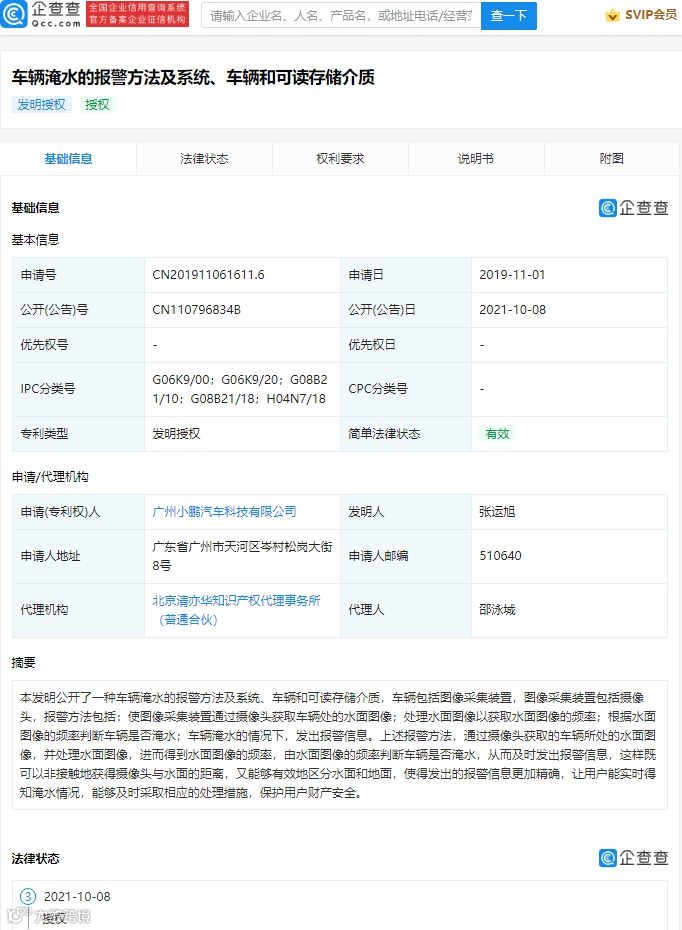The height and width of the screenshot is (930, 682).
Task: Click the SVIP会员 crown icon
Action: coord(612,15)
